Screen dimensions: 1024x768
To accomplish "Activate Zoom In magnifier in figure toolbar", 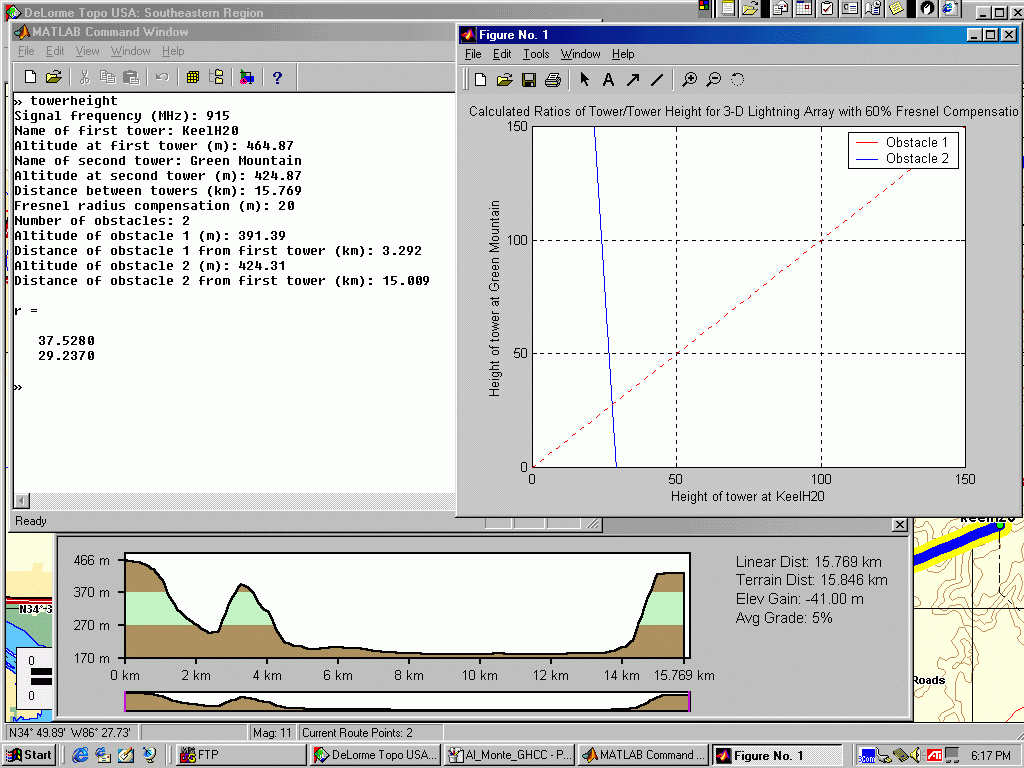I will pyautogui.click(x=689, y=80).
